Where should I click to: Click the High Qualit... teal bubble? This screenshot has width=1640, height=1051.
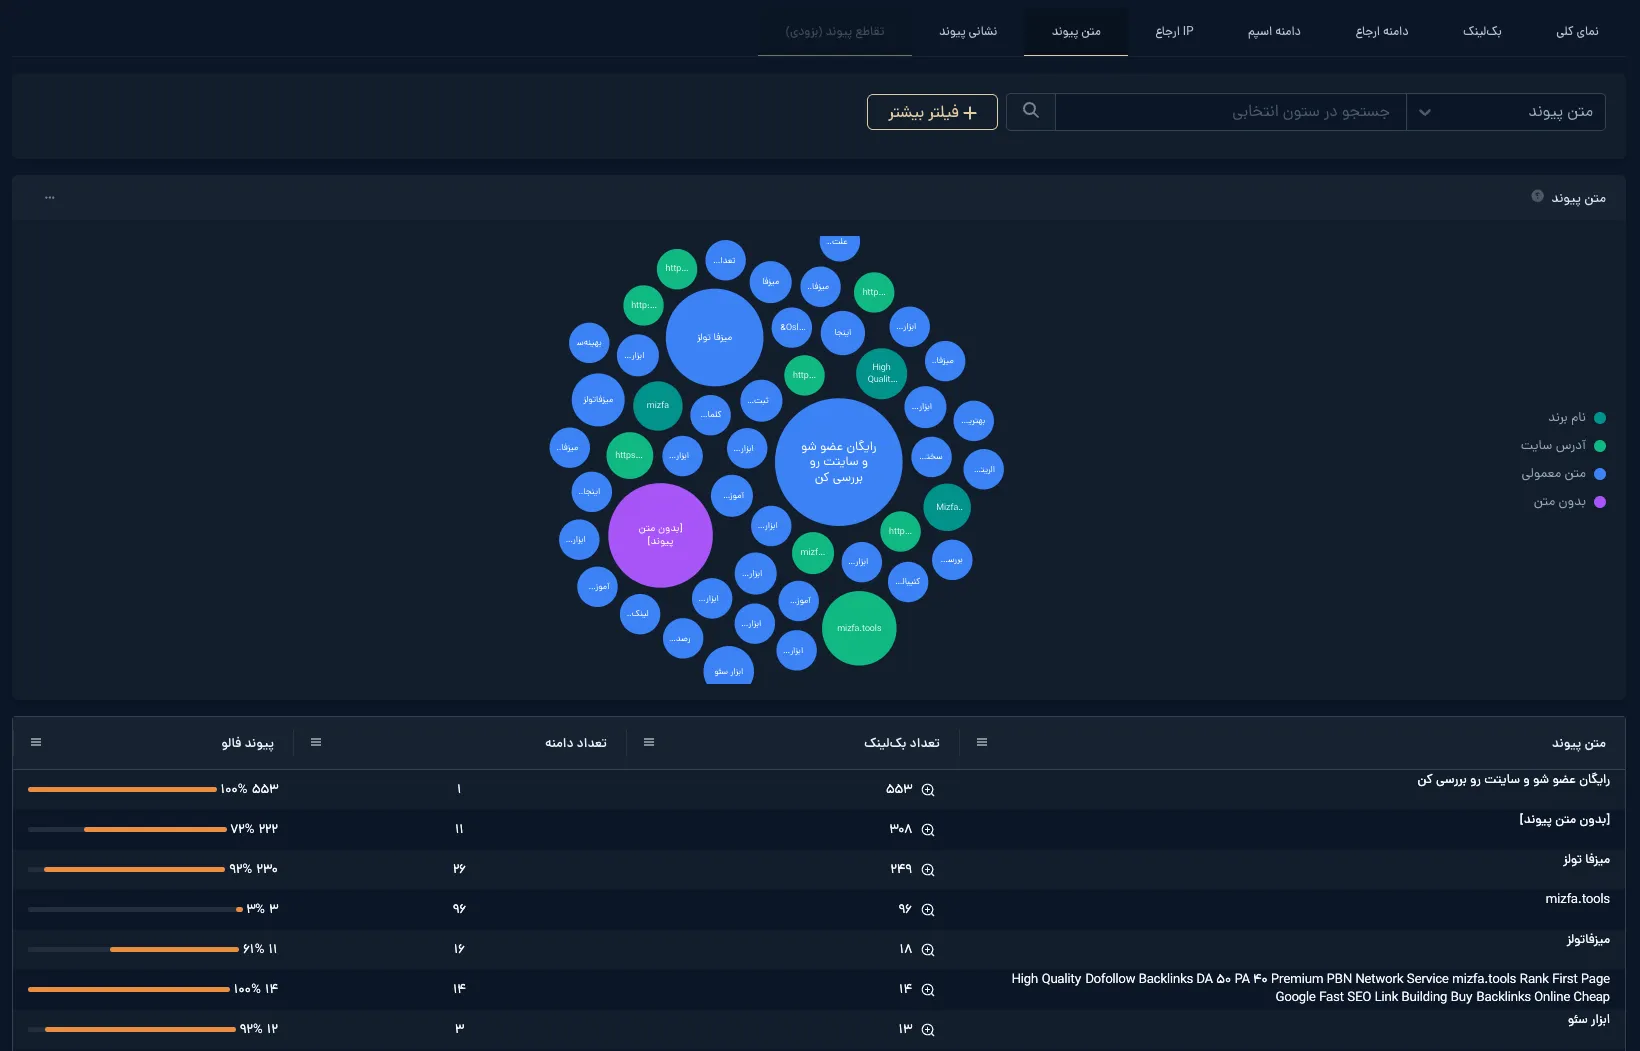point(881,373)
